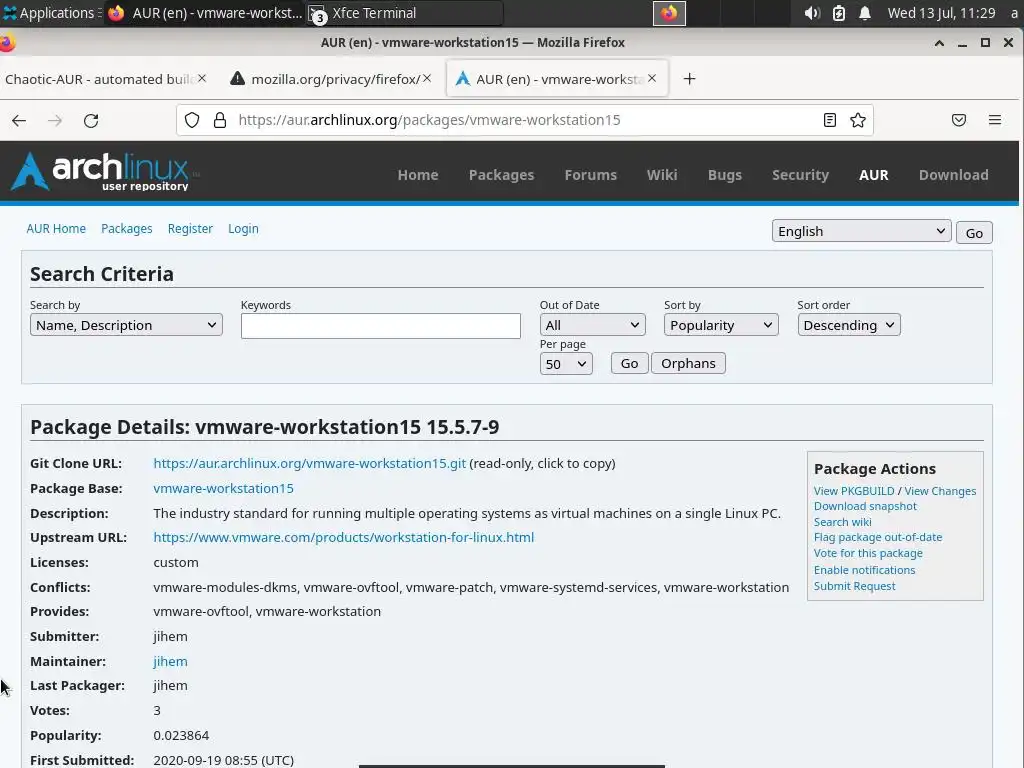This screenshot has height=768, width=1024.
Task: Click the Login link
Action: (243, 229)
